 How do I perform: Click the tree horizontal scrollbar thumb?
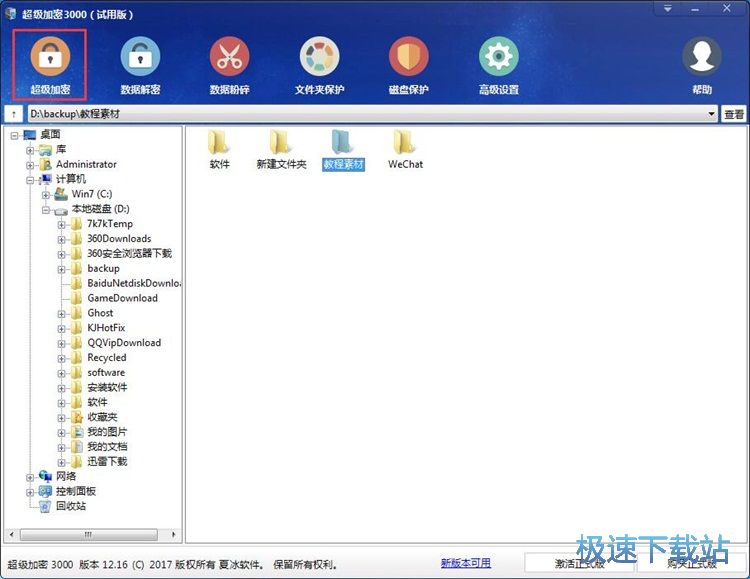coord(88,534)
